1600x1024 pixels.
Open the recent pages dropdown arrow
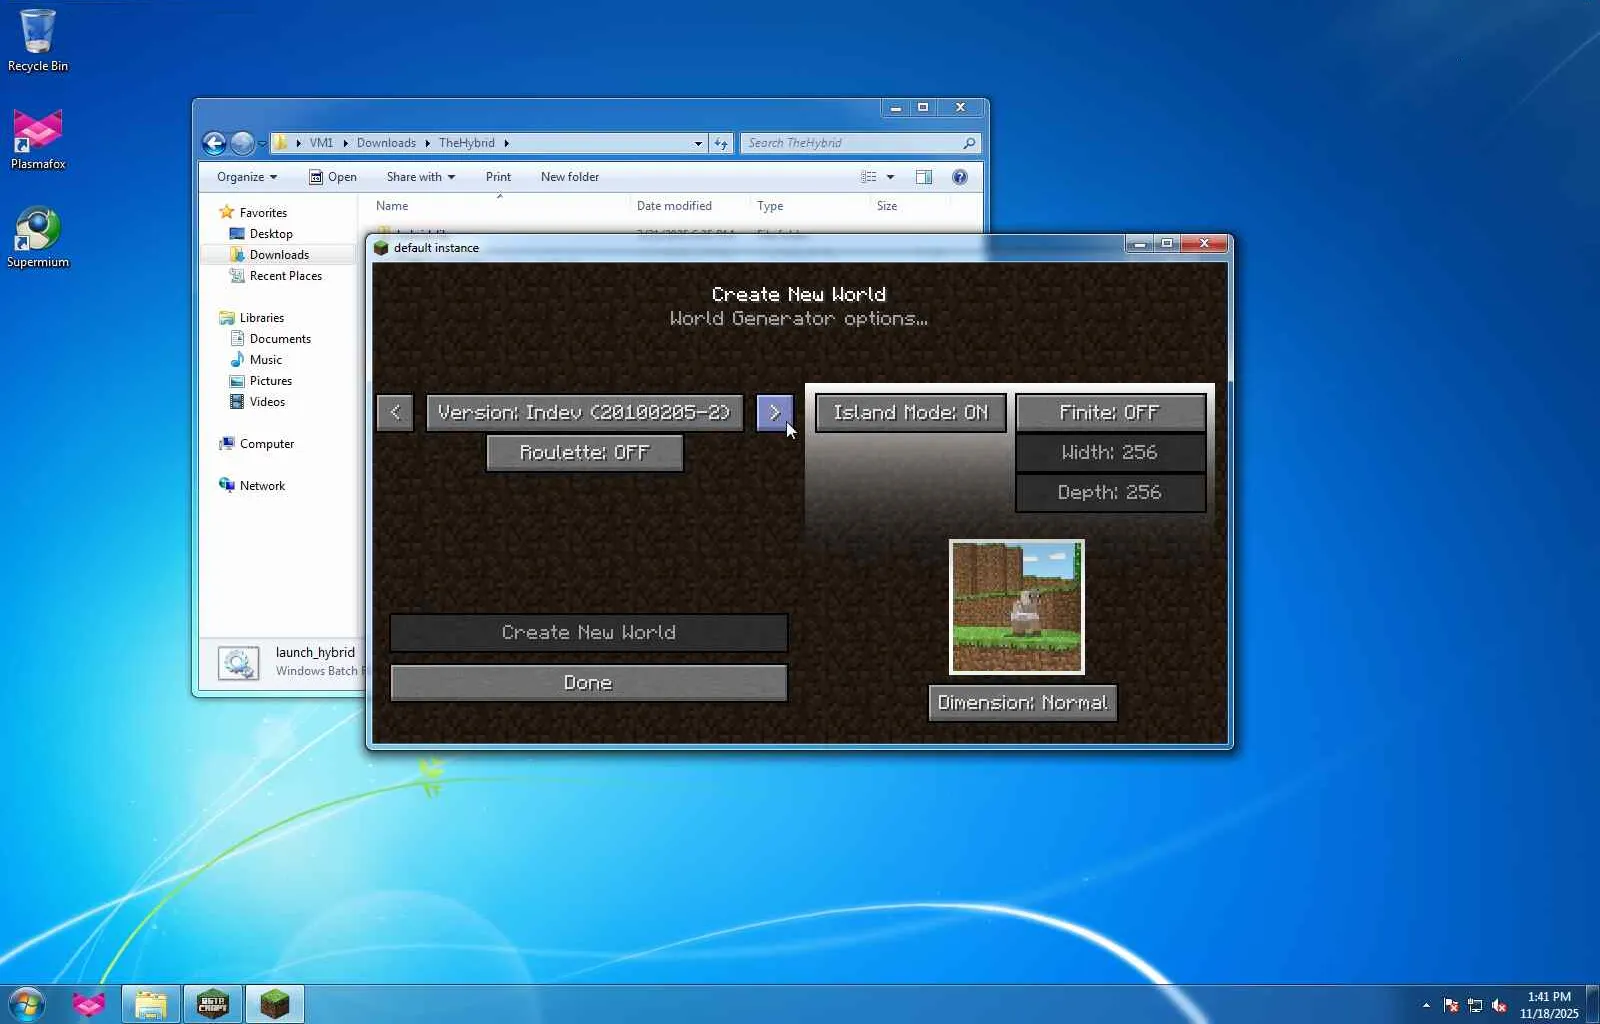(262, 144)
